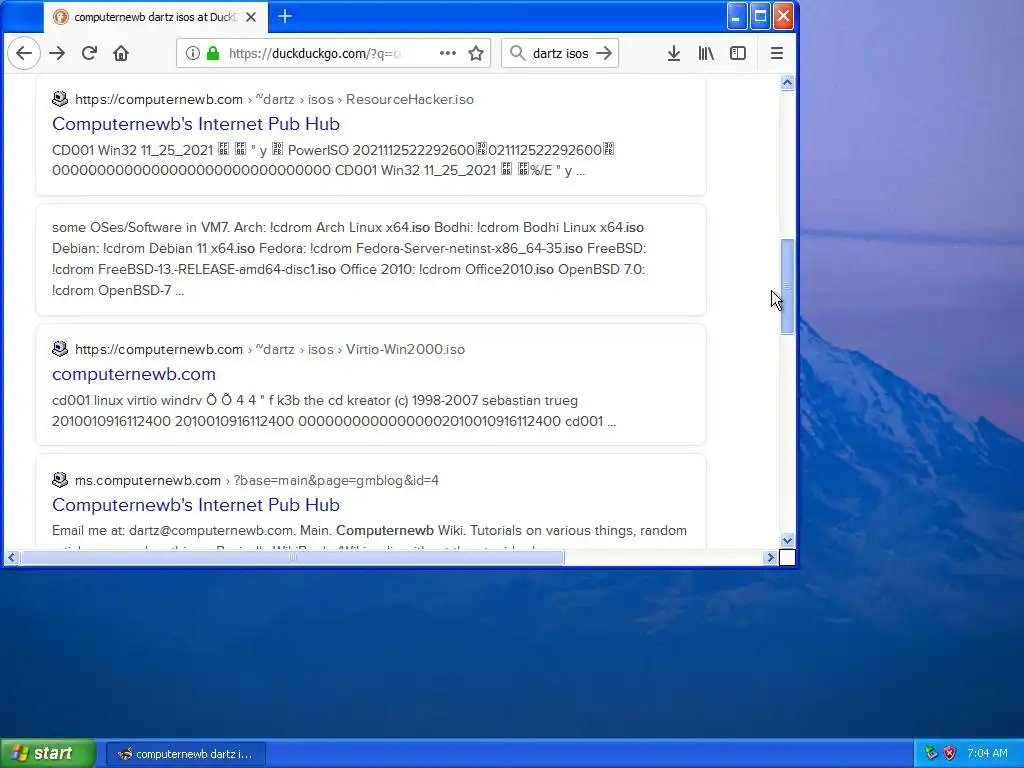Click the computernewb dartz taskbar button
The height and width of the screenshot is (768, 1024).
click(185, 754)
